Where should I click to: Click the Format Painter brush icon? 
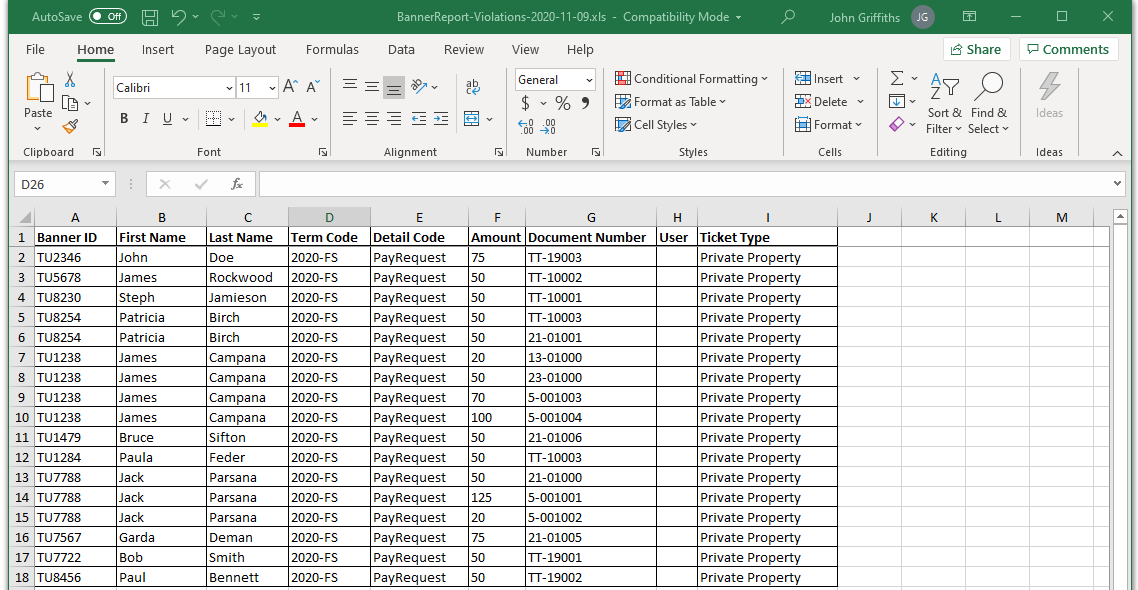(70, 126)
